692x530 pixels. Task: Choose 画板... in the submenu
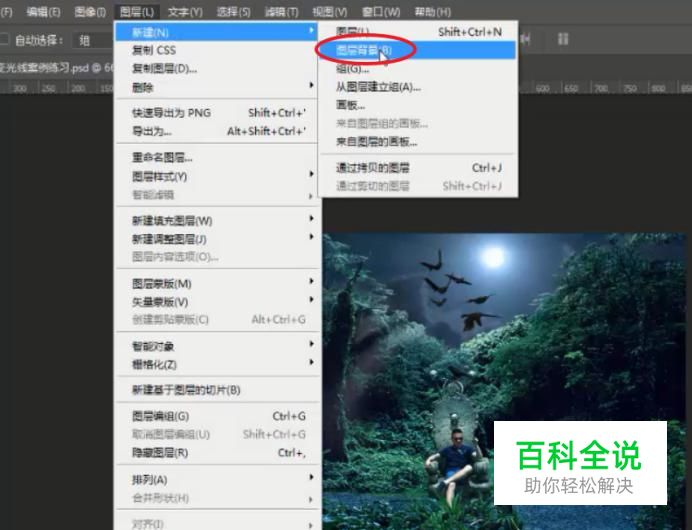click(x=417, y=105)
